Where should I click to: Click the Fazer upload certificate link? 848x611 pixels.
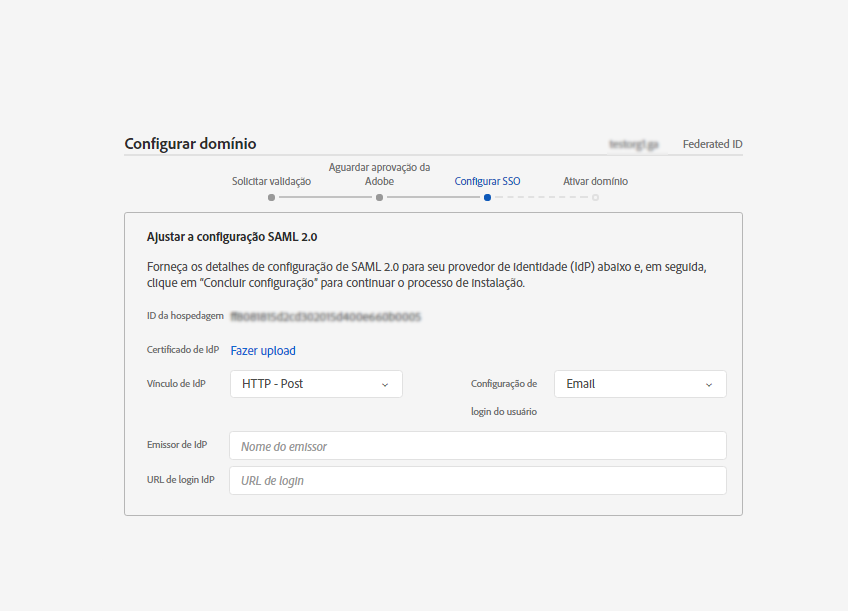(263, 350)
